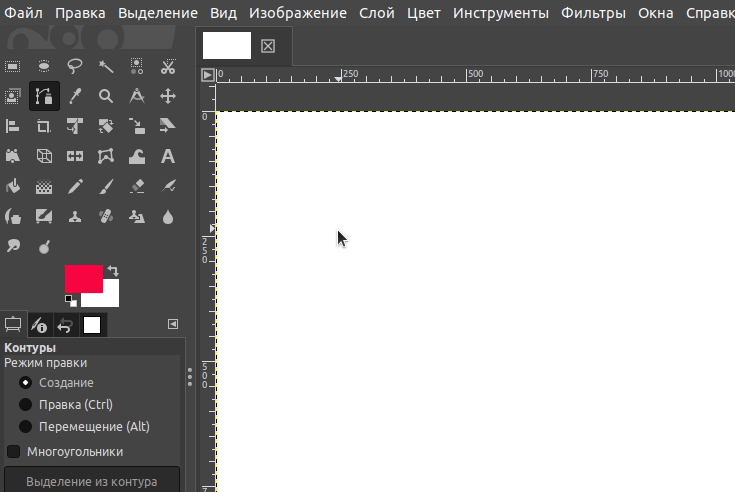Viewport: 735px width, 492px height.
Task: Select the Unified Transform tool
Action: (x=75, y=127)
